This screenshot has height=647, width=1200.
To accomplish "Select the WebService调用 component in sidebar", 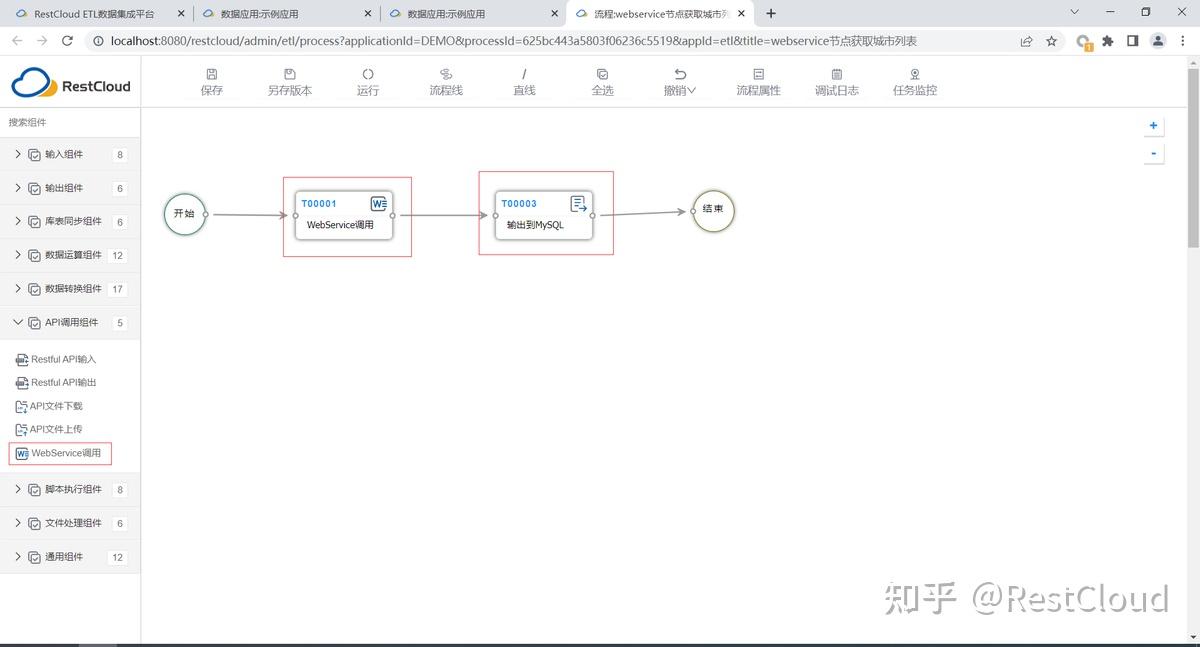I will click(60, 453).
